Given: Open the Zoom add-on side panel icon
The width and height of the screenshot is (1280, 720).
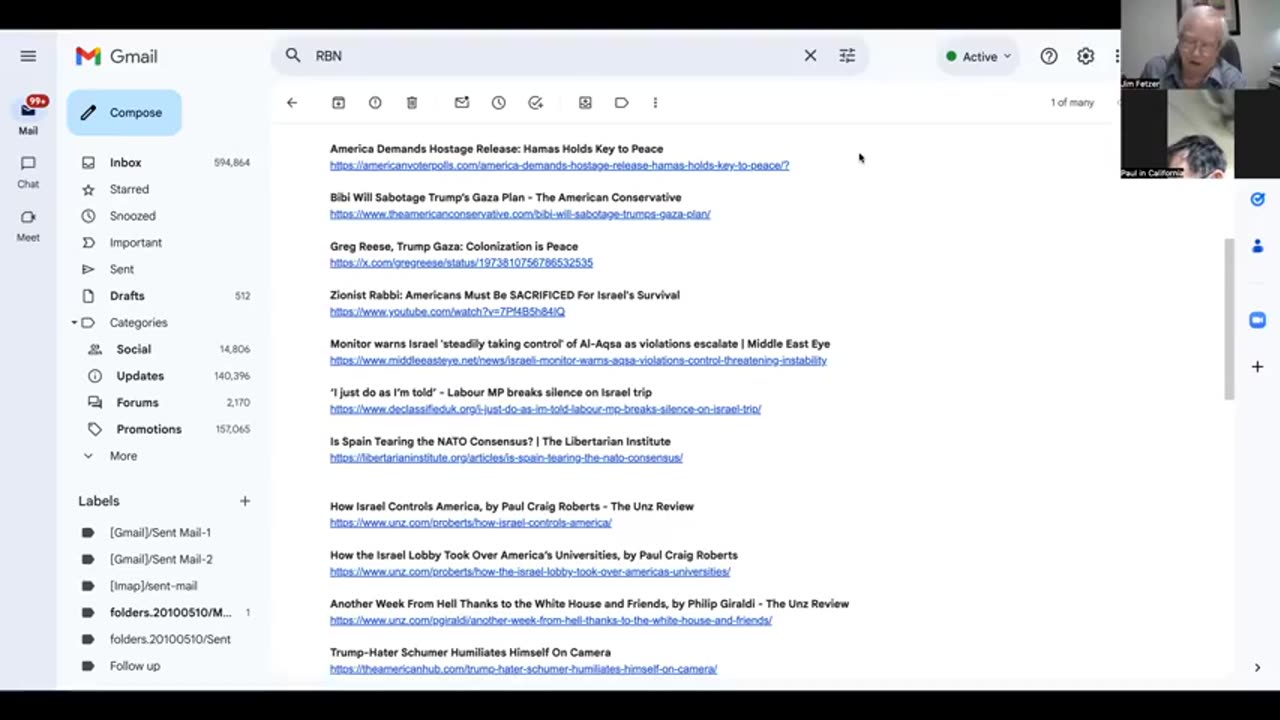Looking at the screenshot, I should [x=1257, y=320].
